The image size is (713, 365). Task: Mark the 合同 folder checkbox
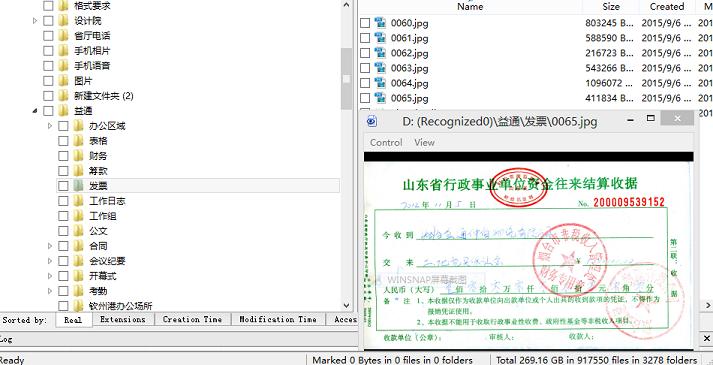click(x=63, y=246)
